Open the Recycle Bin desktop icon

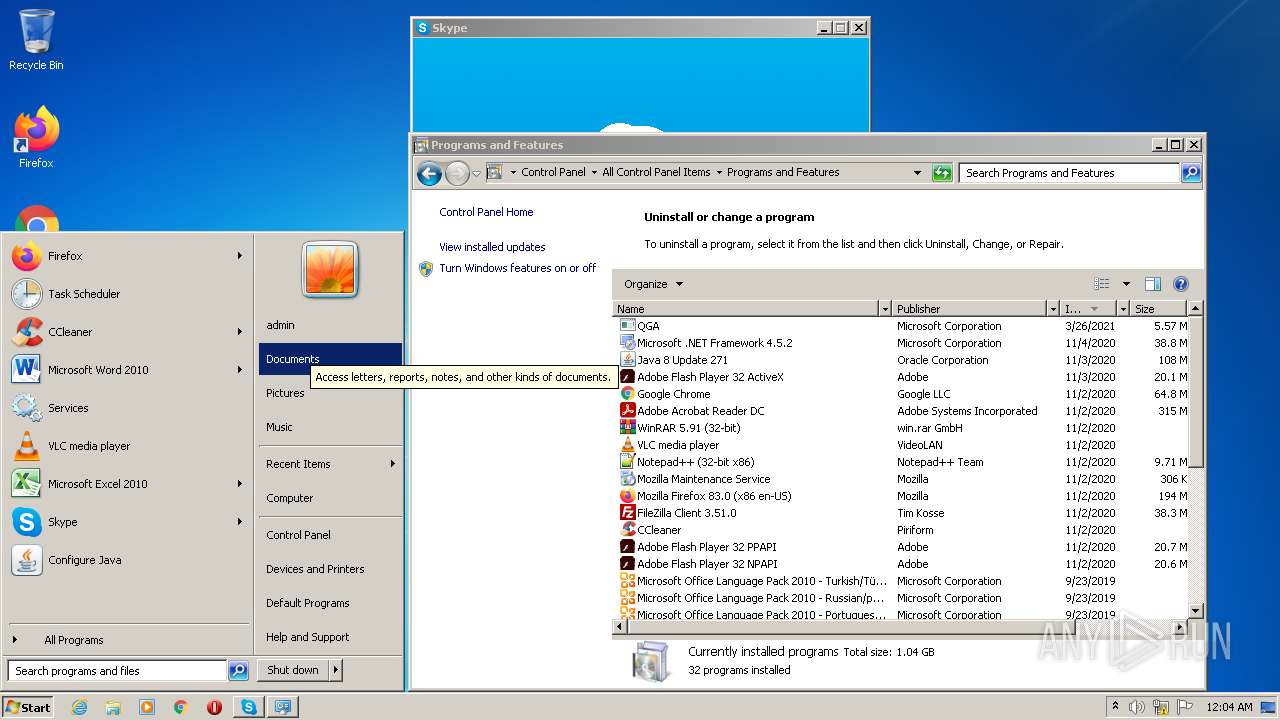point(36,40)
